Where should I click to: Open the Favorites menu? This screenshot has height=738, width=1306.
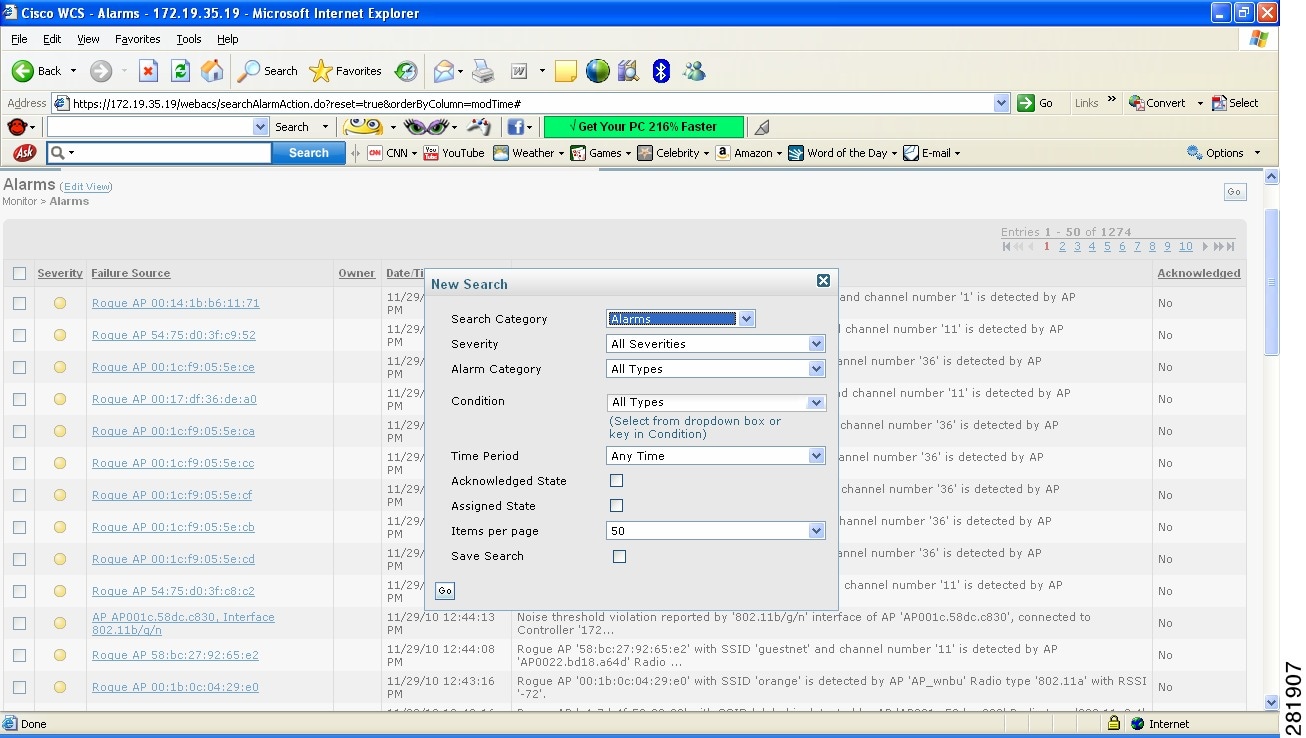[137, 39]
